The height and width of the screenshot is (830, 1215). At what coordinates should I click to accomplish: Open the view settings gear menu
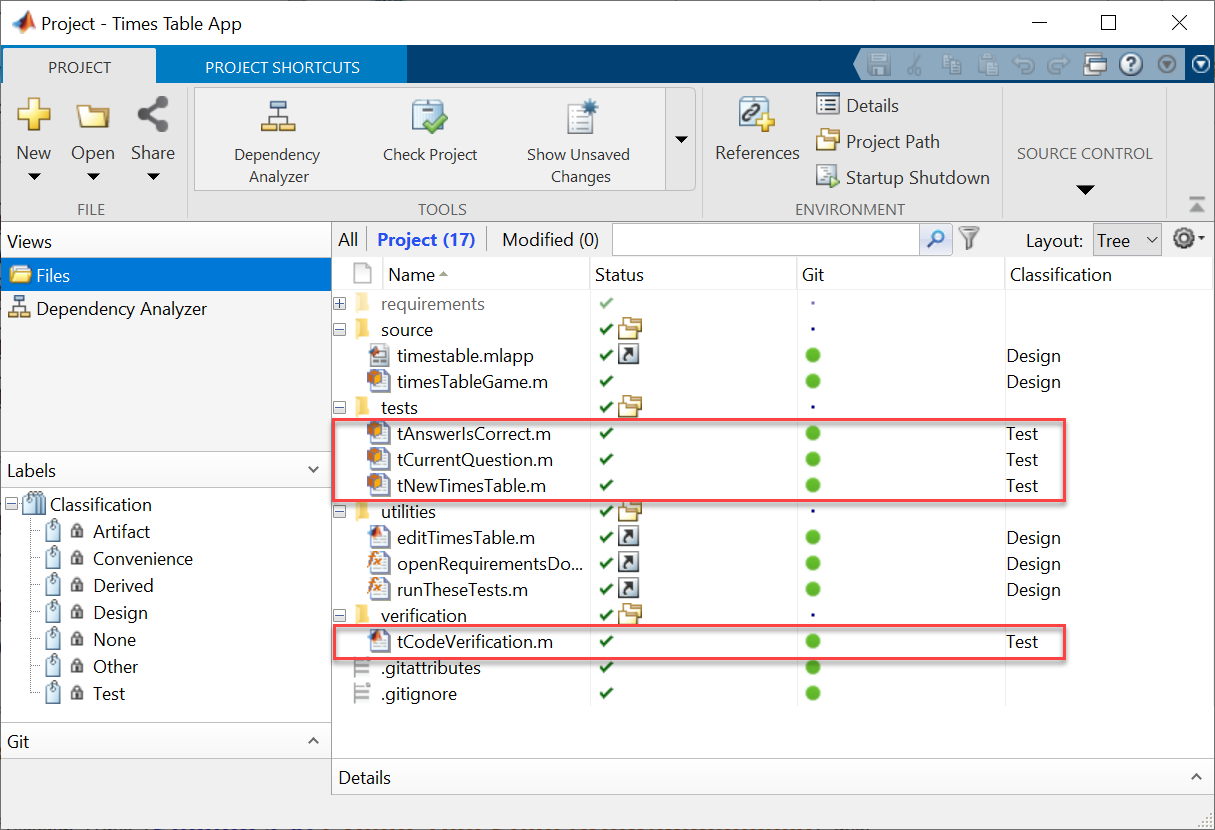(1187, 240)
